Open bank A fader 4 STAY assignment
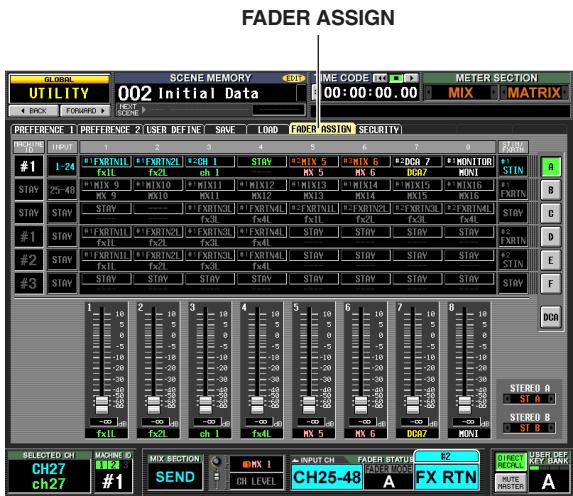 (261, 162)
